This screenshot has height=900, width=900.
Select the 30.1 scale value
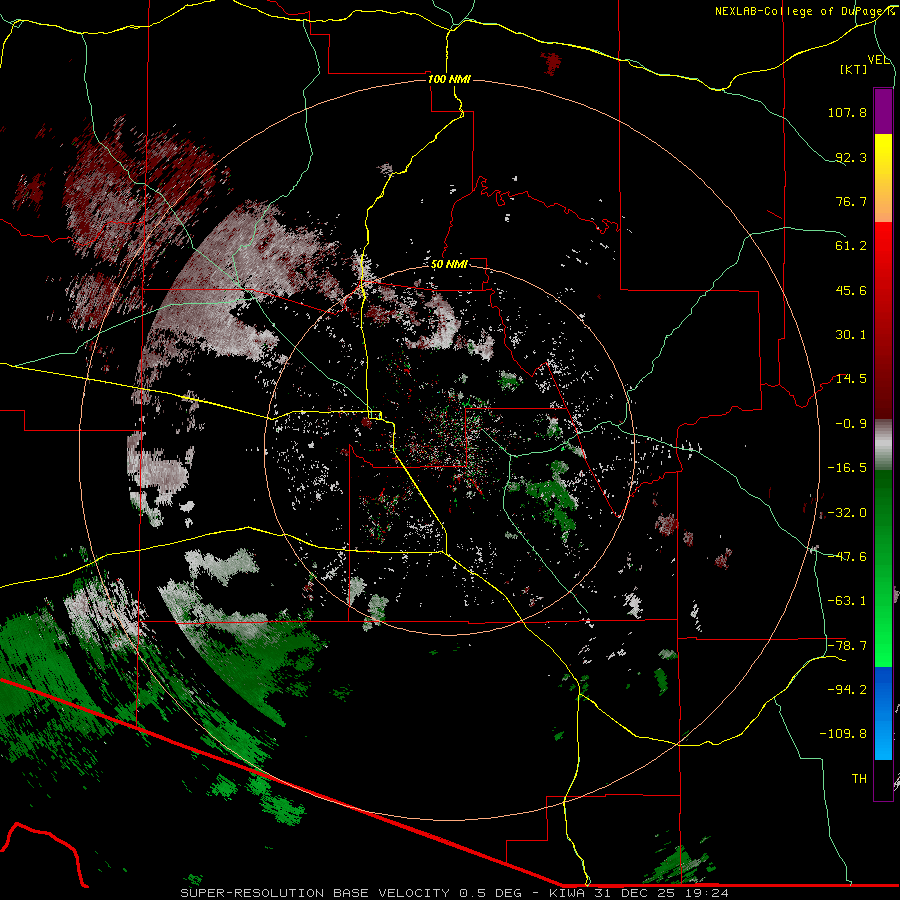pos(851,335)
